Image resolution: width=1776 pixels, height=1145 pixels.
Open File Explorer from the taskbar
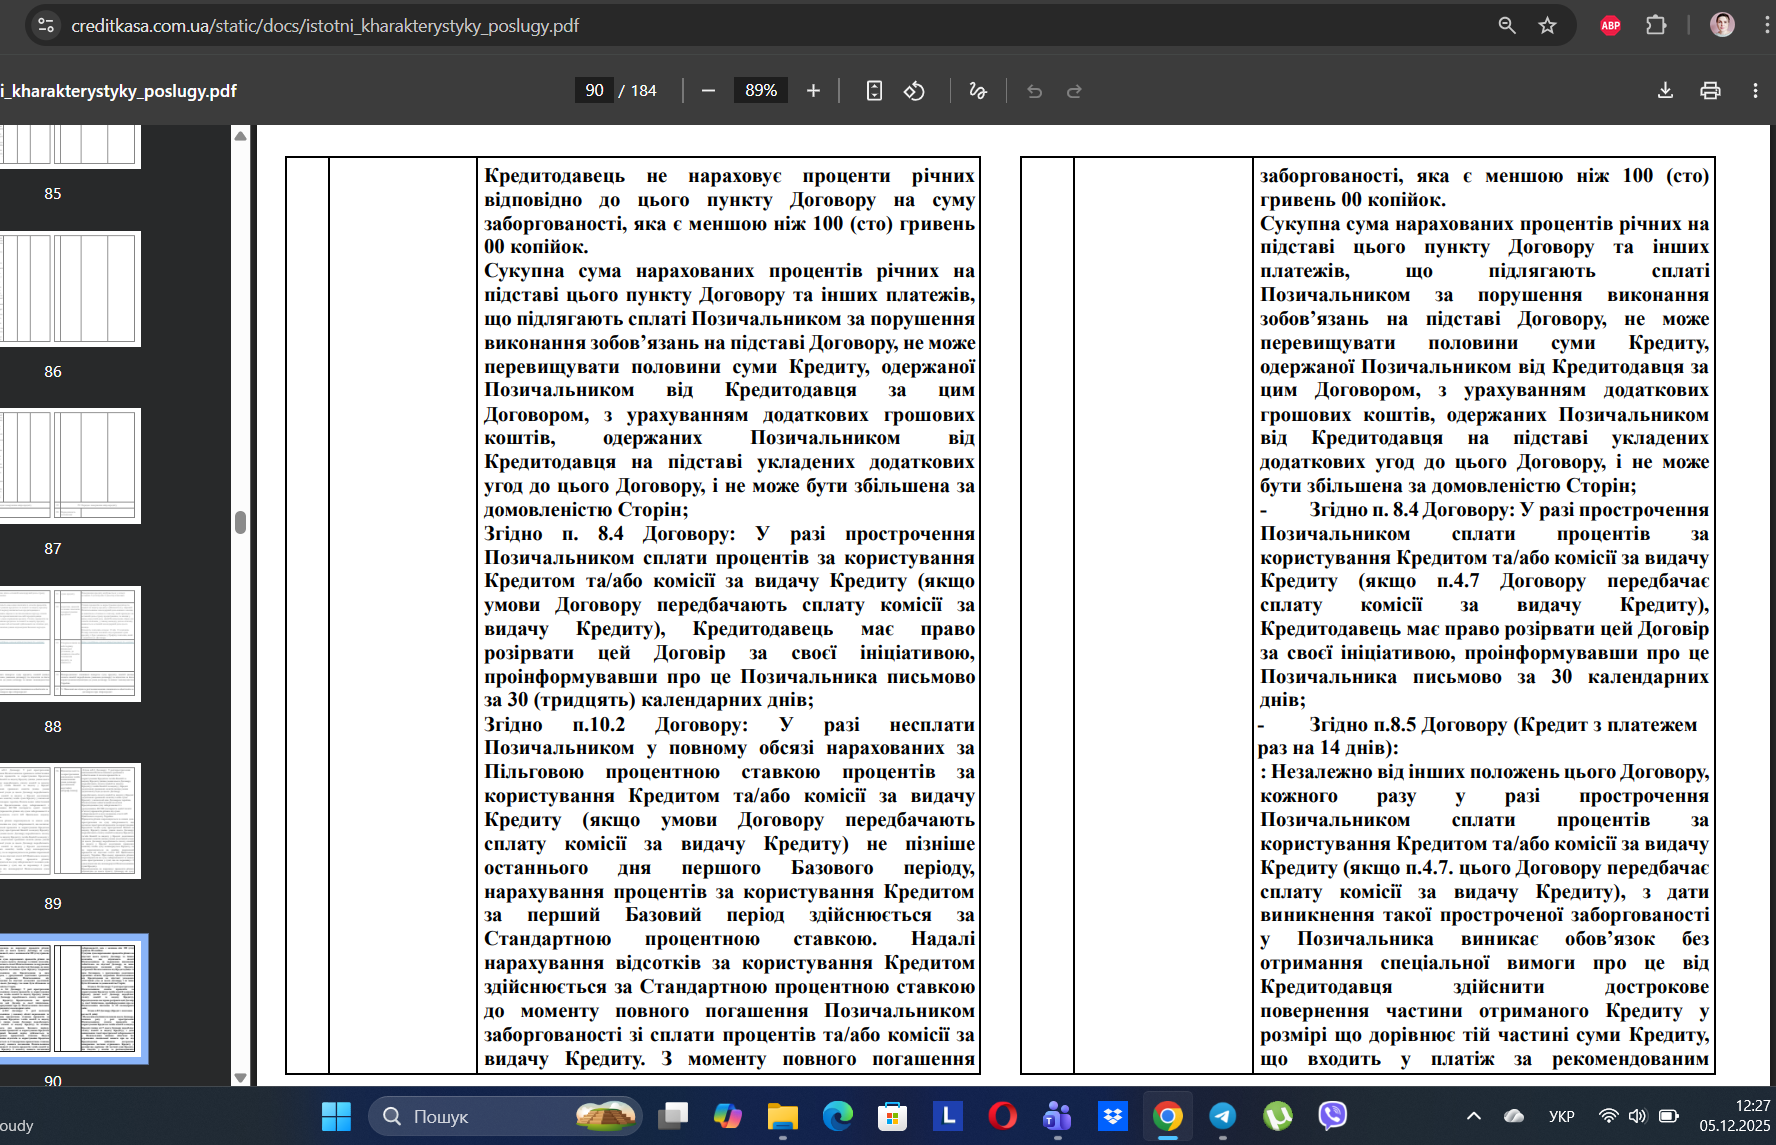pyautogui.click(x=783, y=1116)
